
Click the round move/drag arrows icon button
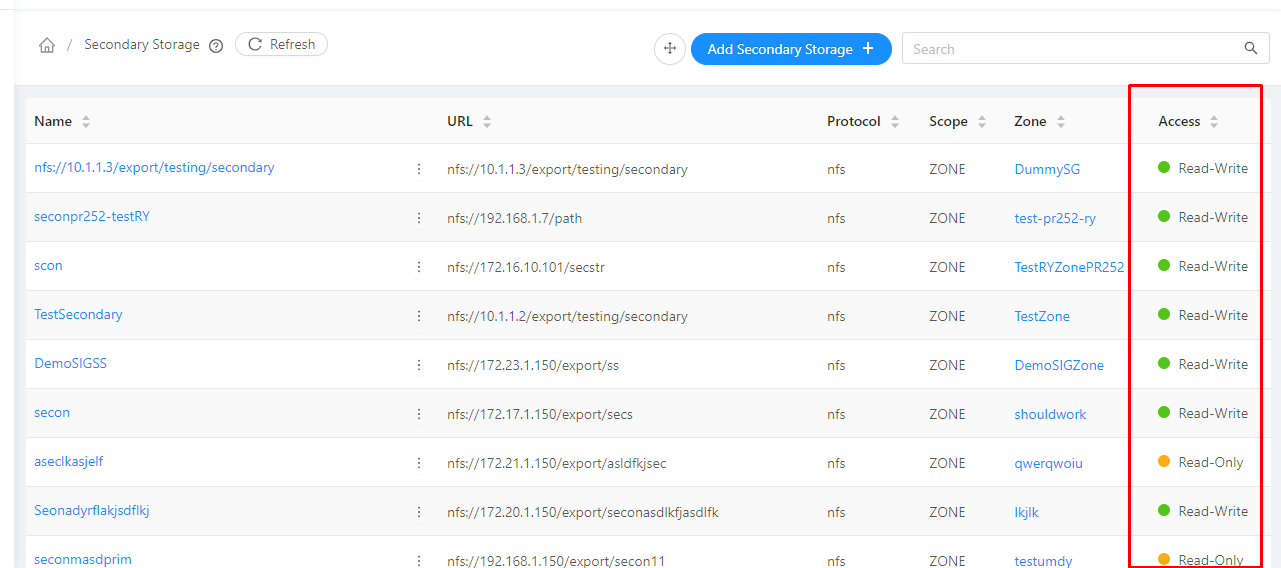tap(670, 49)
